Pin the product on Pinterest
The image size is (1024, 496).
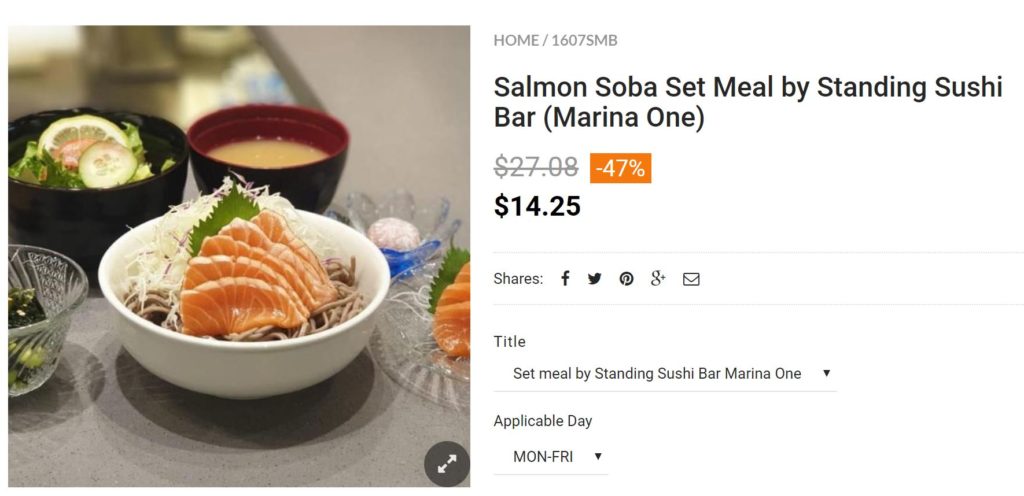click(626, 279)
